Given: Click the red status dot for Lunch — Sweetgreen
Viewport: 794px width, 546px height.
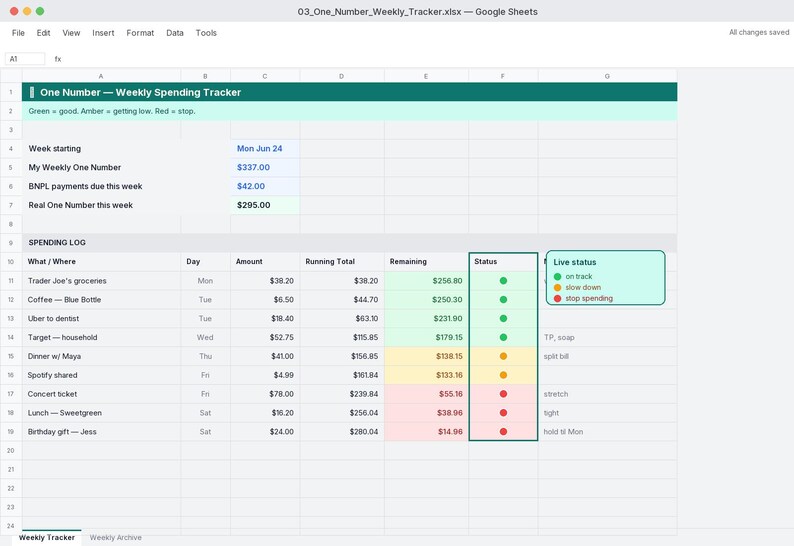Looking at the screenshot, I should [503, 413].
